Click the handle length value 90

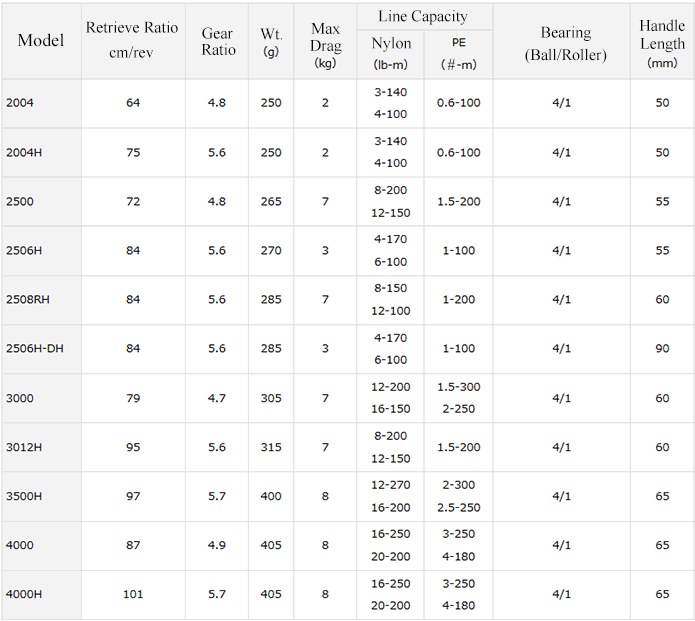click(662, 349)
